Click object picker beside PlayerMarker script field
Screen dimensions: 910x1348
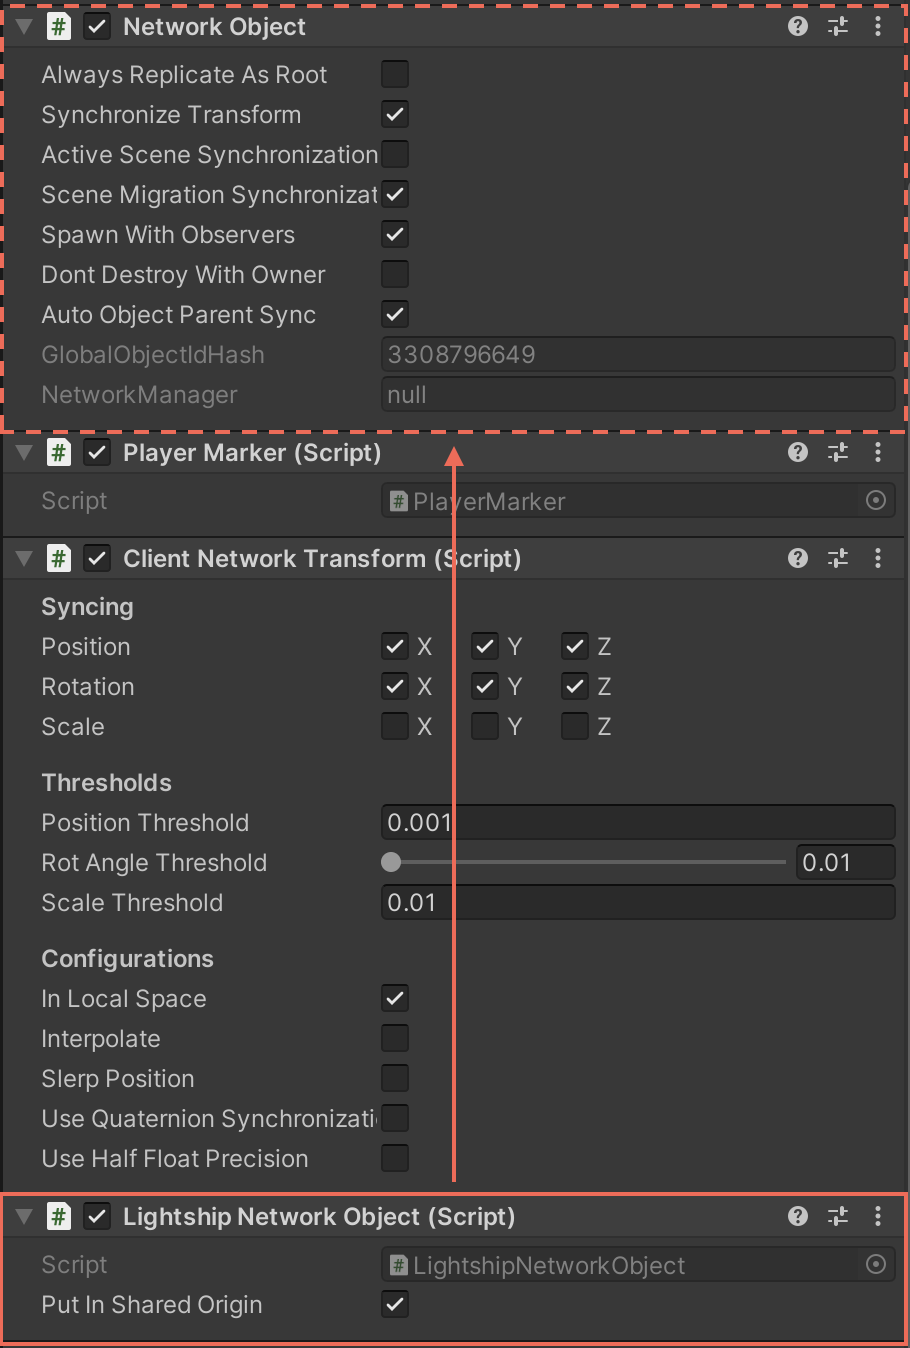click(876, 501)
